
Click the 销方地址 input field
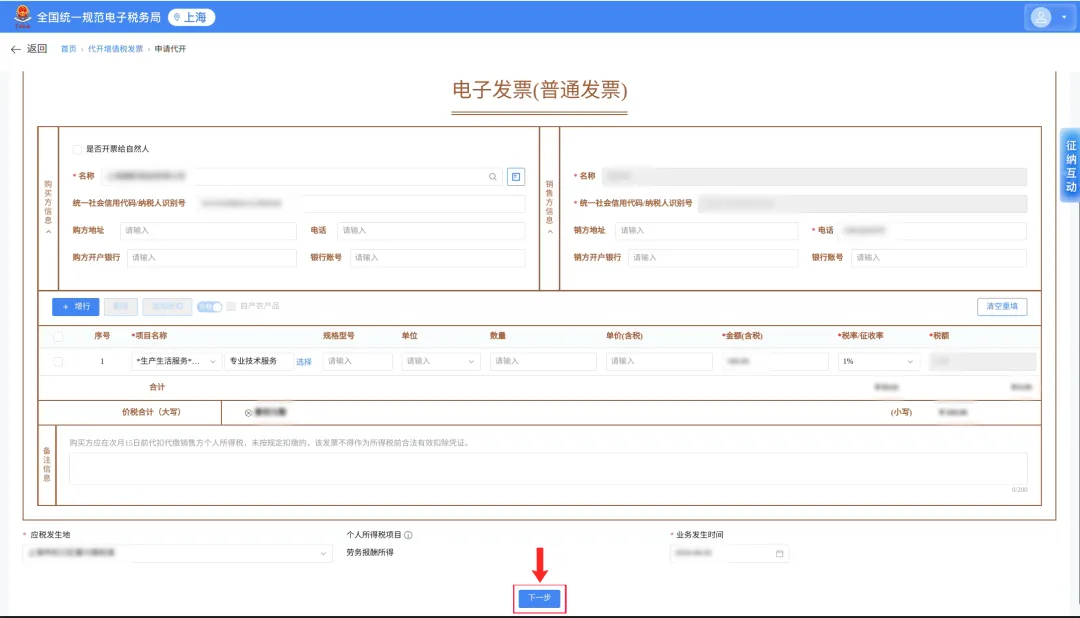point(706,230)
